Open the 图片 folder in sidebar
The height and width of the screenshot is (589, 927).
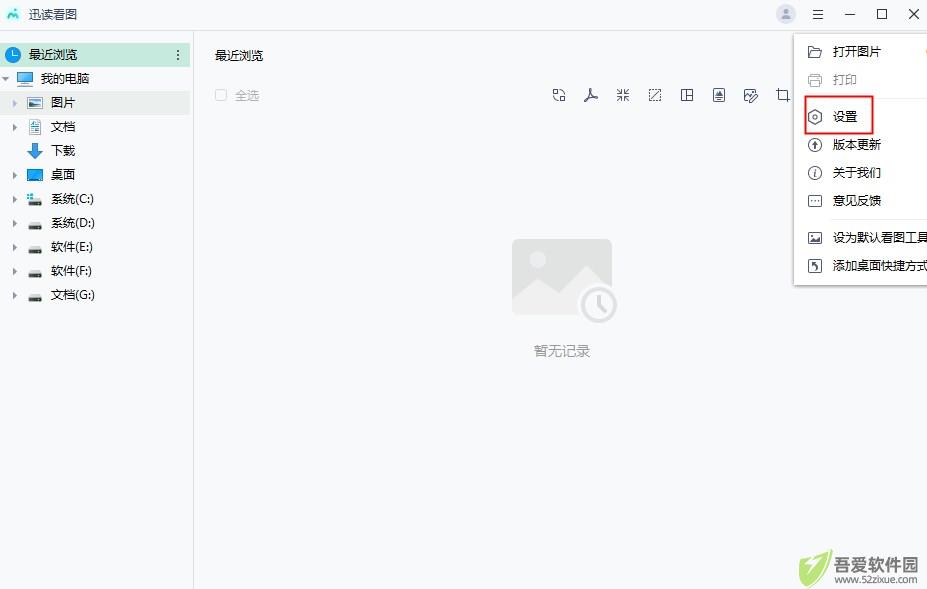[95, 103]
